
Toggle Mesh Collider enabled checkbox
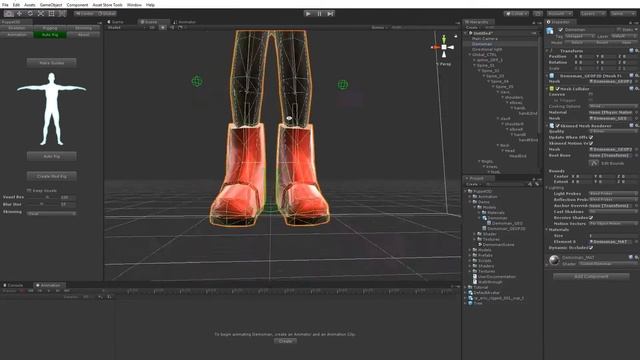(558, 89)
